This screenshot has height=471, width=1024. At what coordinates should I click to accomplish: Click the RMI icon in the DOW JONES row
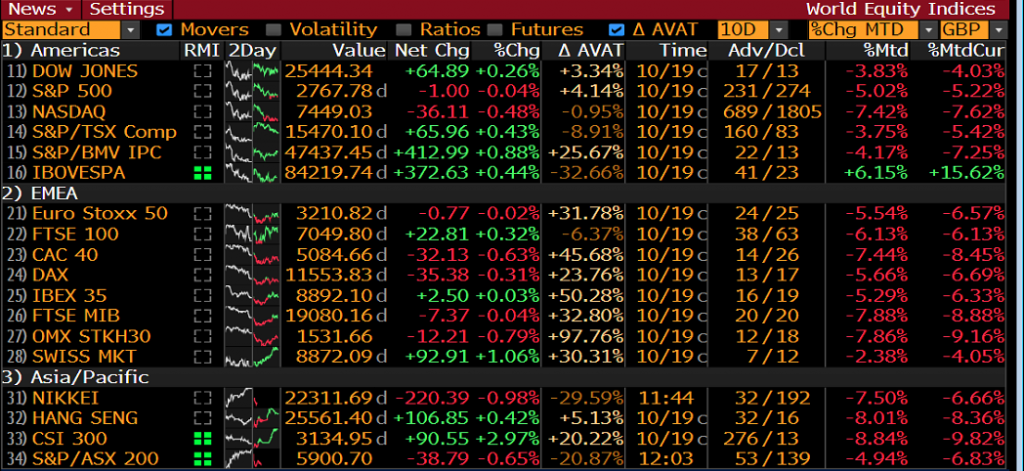point(204,71)
